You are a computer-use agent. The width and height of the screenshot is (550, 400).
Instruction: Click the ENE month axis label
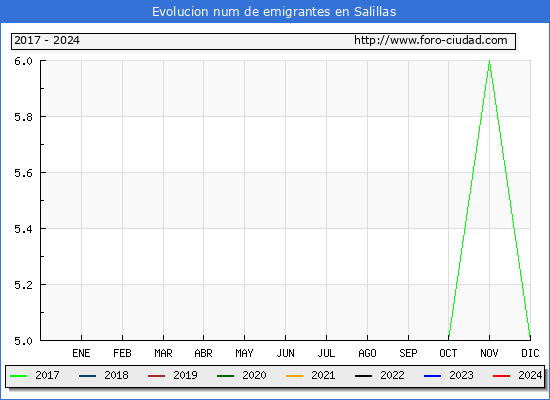click(x=81, y=353)
